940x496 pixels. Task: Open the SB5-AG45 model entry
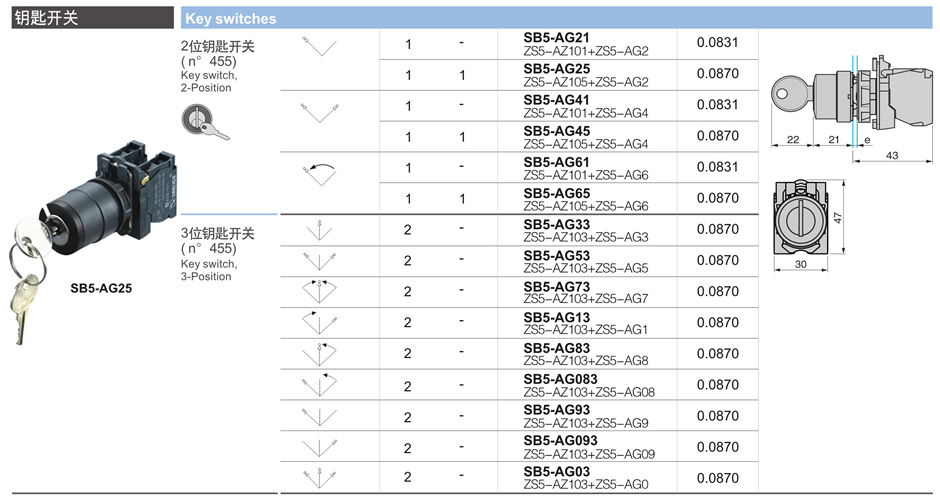click(x=557, y=130)
